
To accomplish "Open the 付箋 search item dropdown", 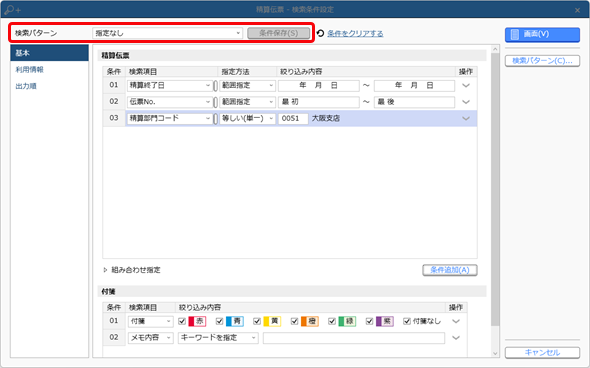I will click(x=150, y=321).
